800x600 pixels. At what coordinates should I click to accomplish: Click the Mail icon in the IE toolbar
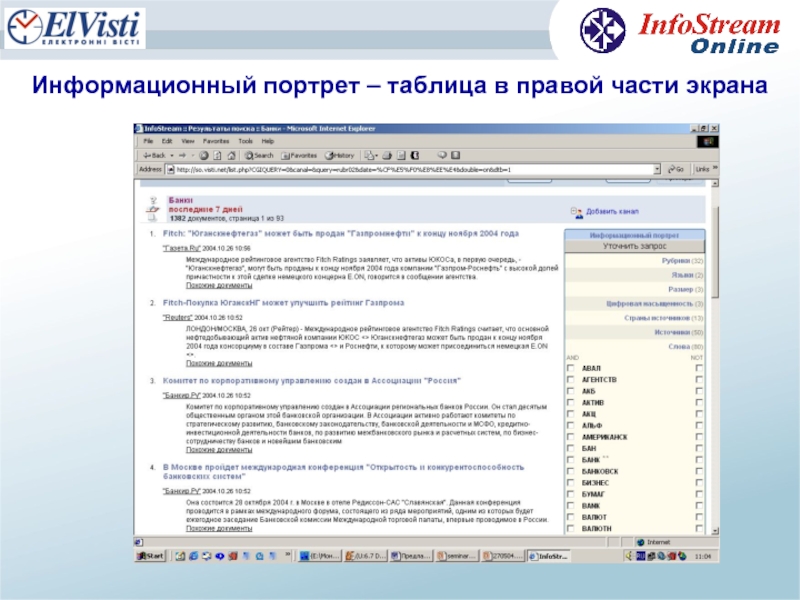pos(370,156)
